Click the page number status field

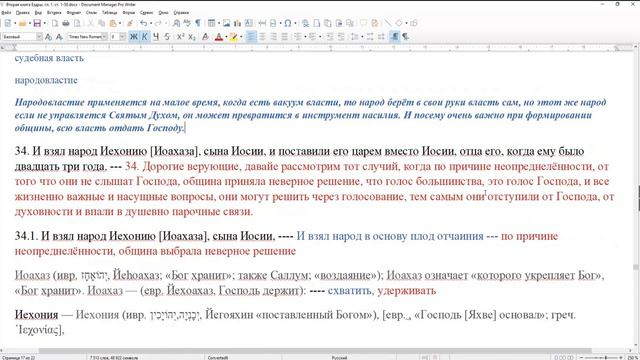[x=19, y=358]
